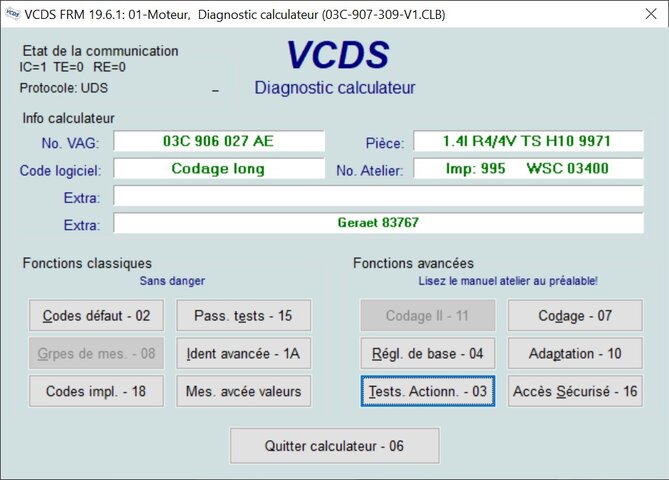Click the Extra field Geraet 83767

click(x=378, y=223)
